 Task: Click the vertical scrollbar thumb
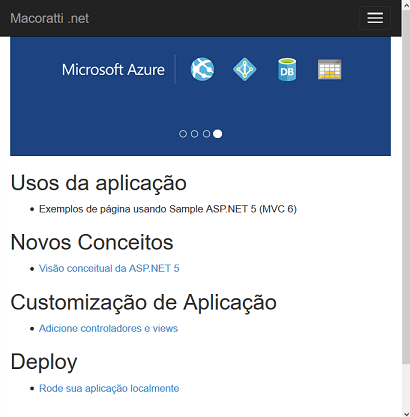[406, 187]
